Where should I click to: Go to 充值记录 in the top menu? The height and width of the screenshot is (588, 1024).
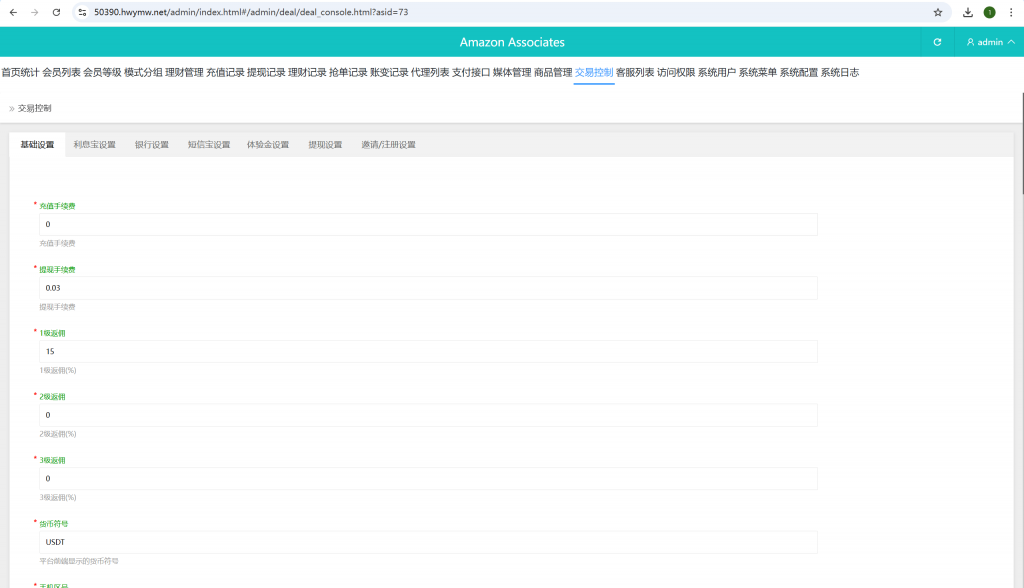click(x=225, y=73)
